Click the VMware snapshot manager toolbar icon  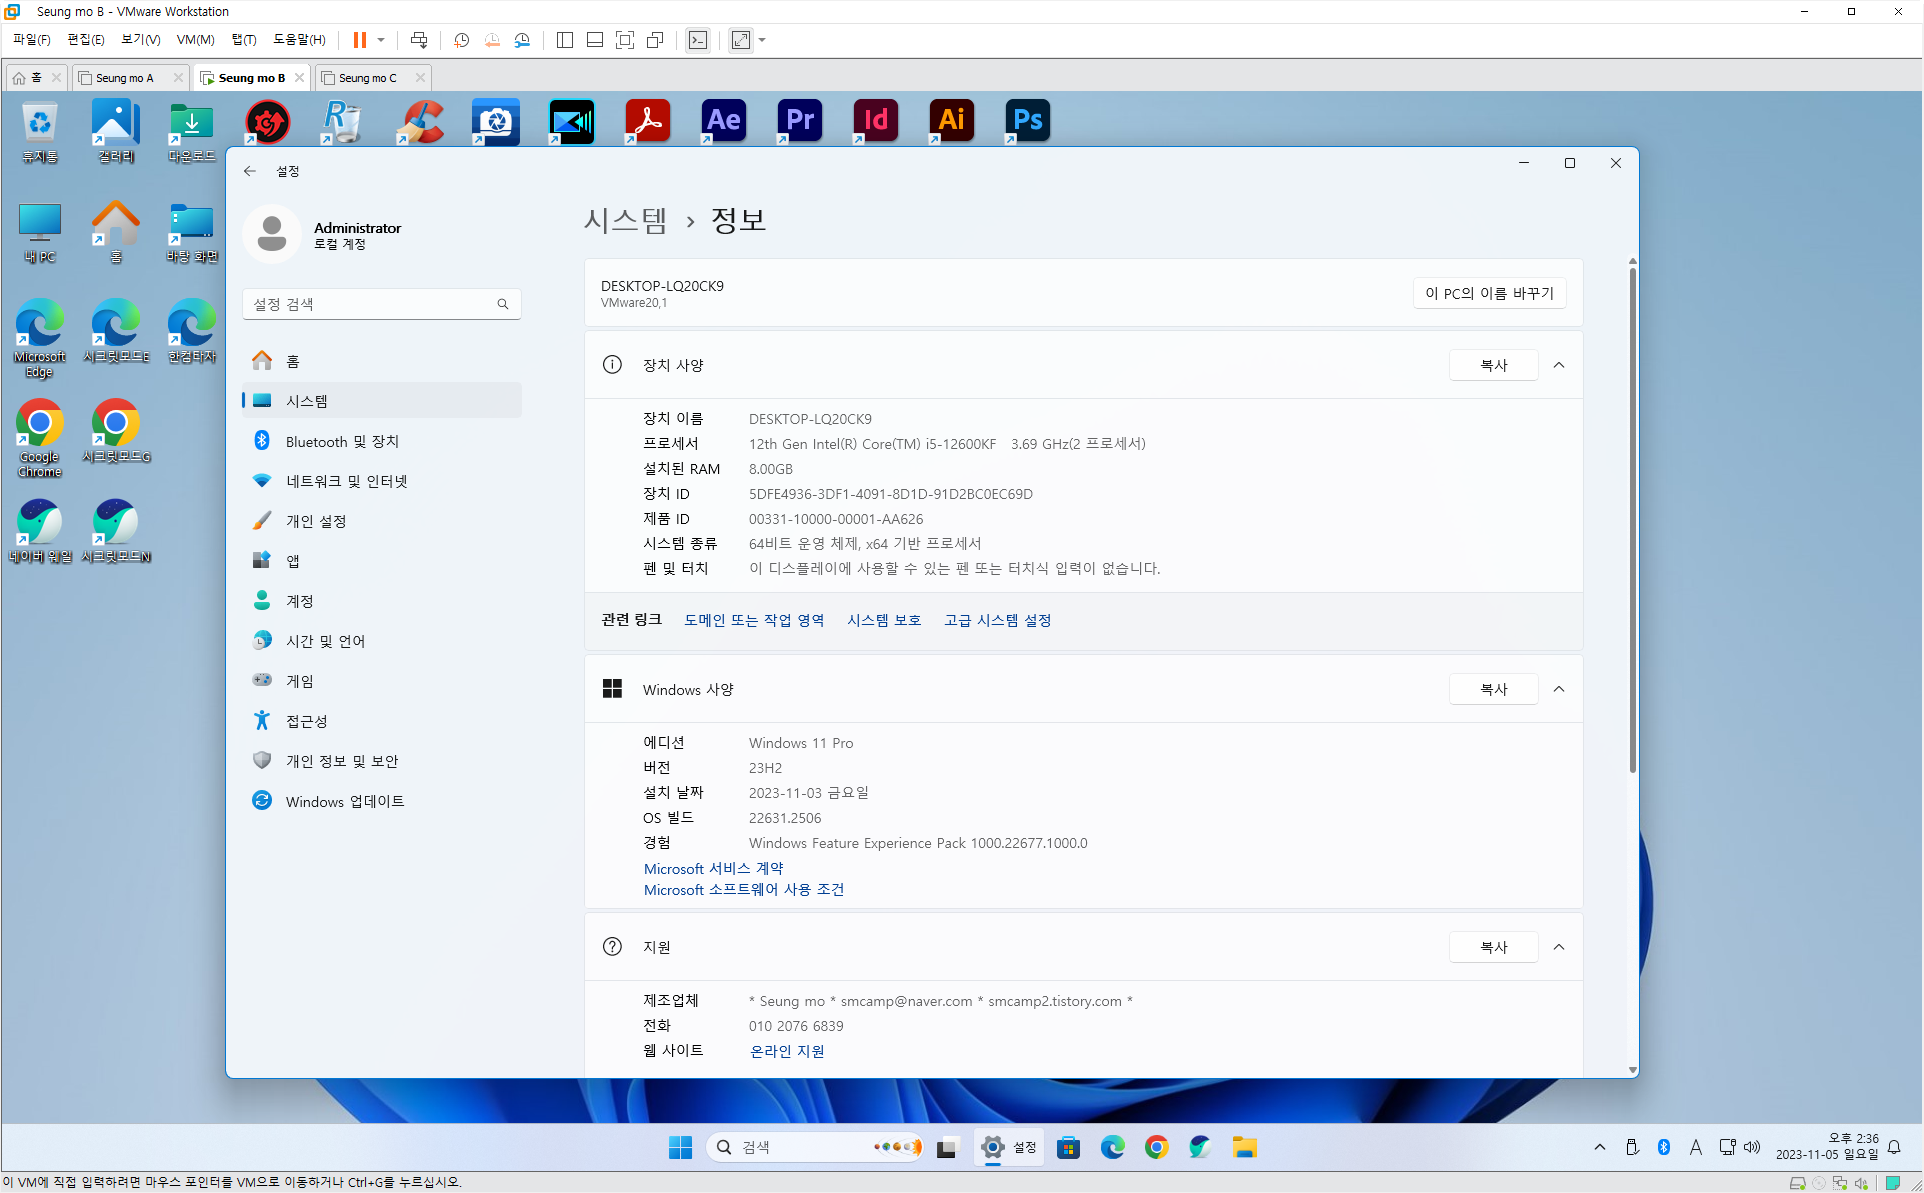point(522,40)
